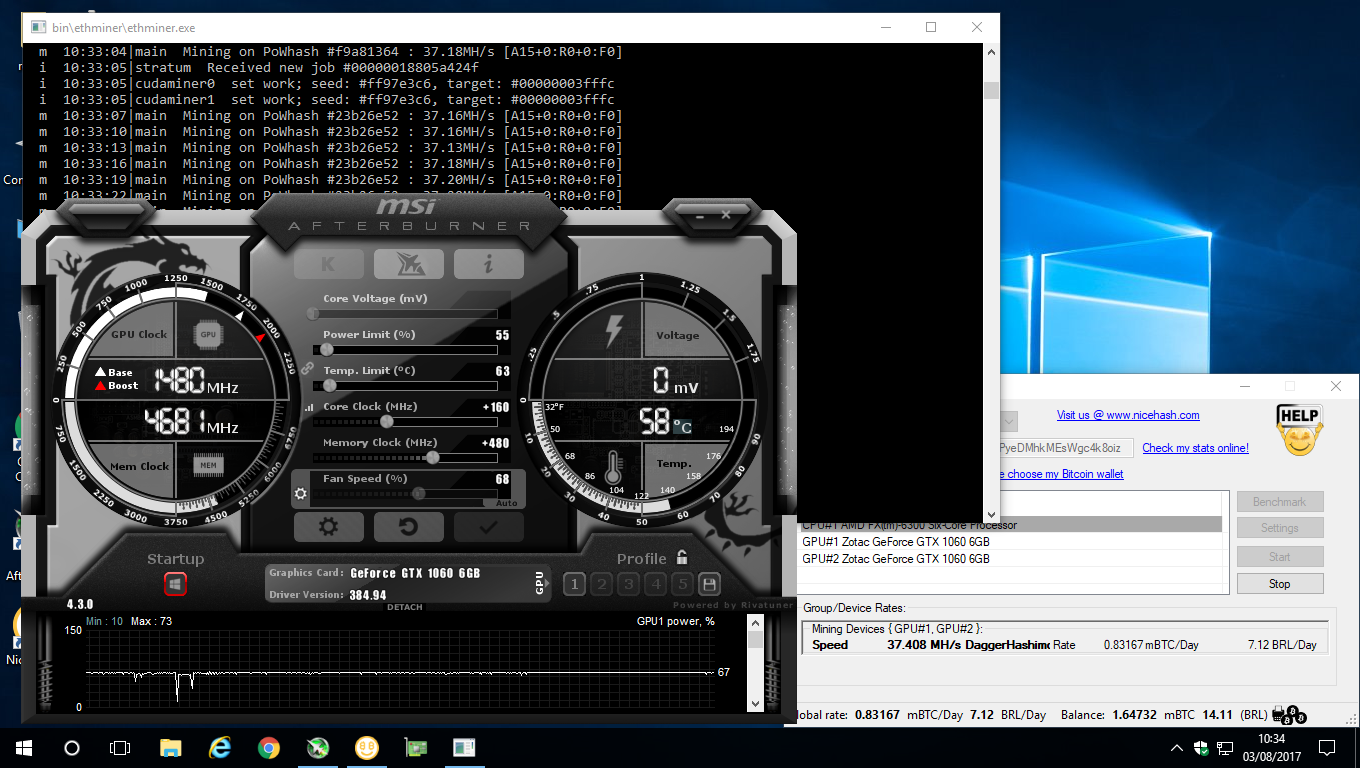This screenshot has height=768, width=1360.
Task: Click the Bitcoin address input field
Action: point(1066,448)
